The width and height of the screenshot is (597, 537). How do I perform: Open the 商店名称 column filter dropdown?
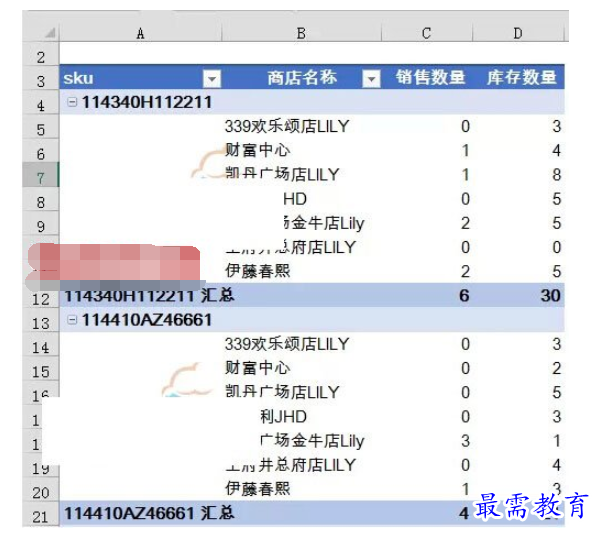(x=371, y=79)
